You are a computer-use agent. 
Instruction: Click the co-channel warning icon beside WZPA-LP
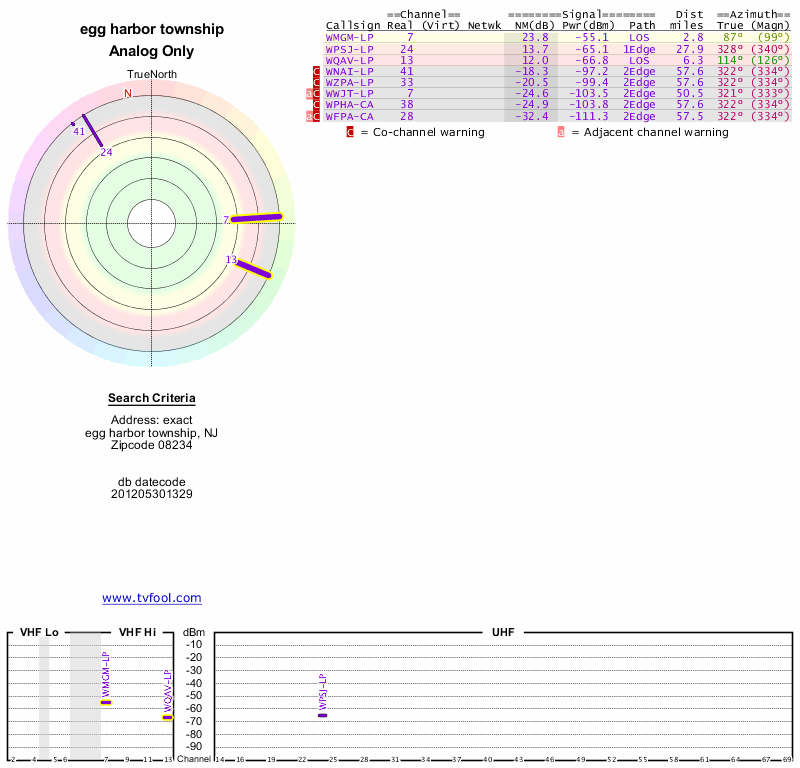tap(317, 82)
